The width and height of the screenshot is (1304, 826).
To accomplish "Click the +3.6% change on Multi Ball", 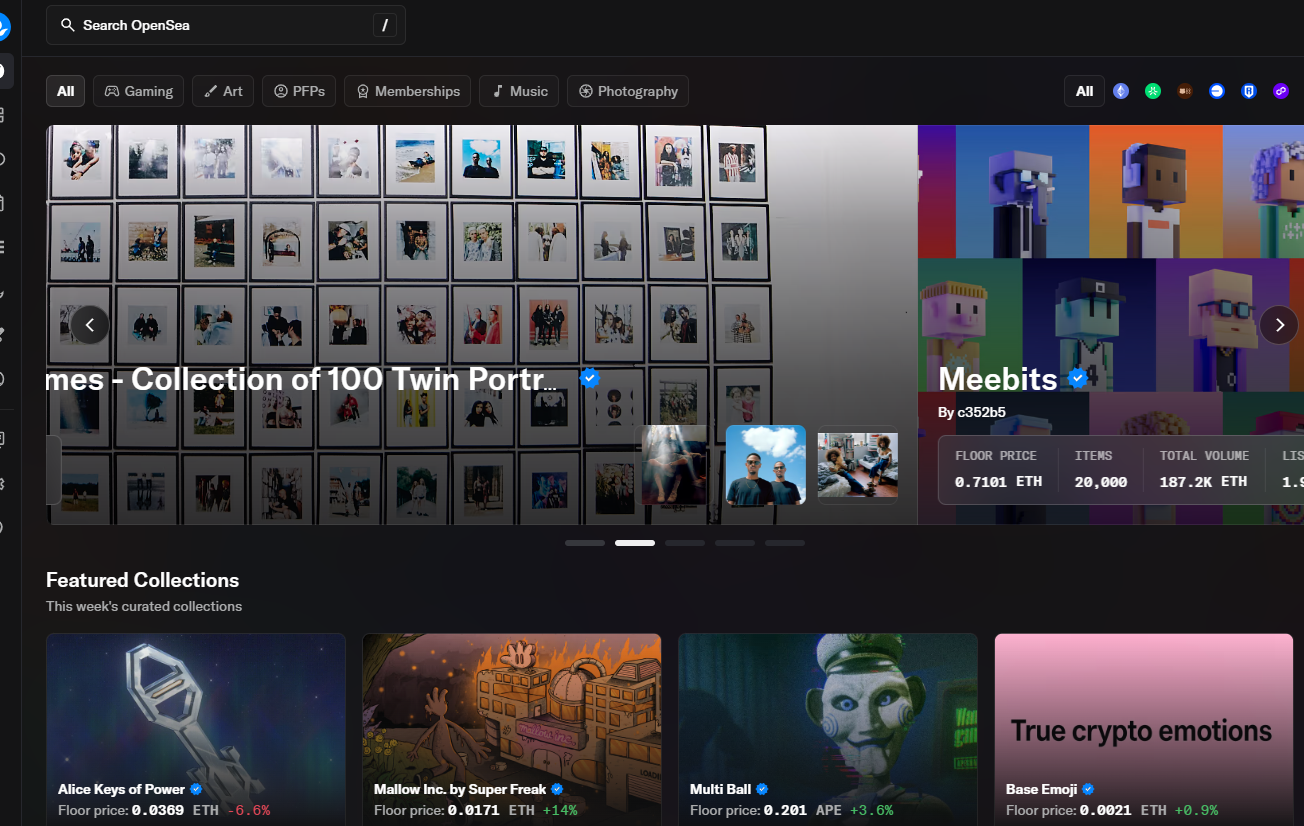I will pos(870,810).
